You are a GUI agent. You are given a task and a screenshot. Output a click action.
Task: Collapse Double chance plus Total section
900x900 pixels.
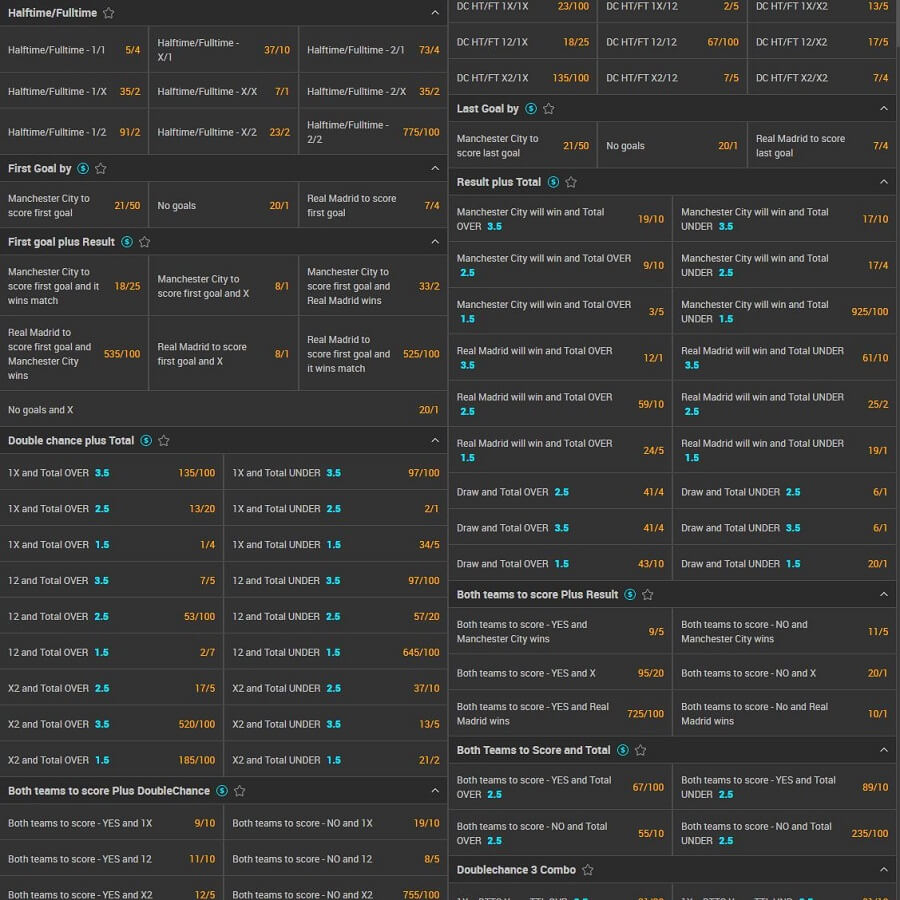point(435,440)
